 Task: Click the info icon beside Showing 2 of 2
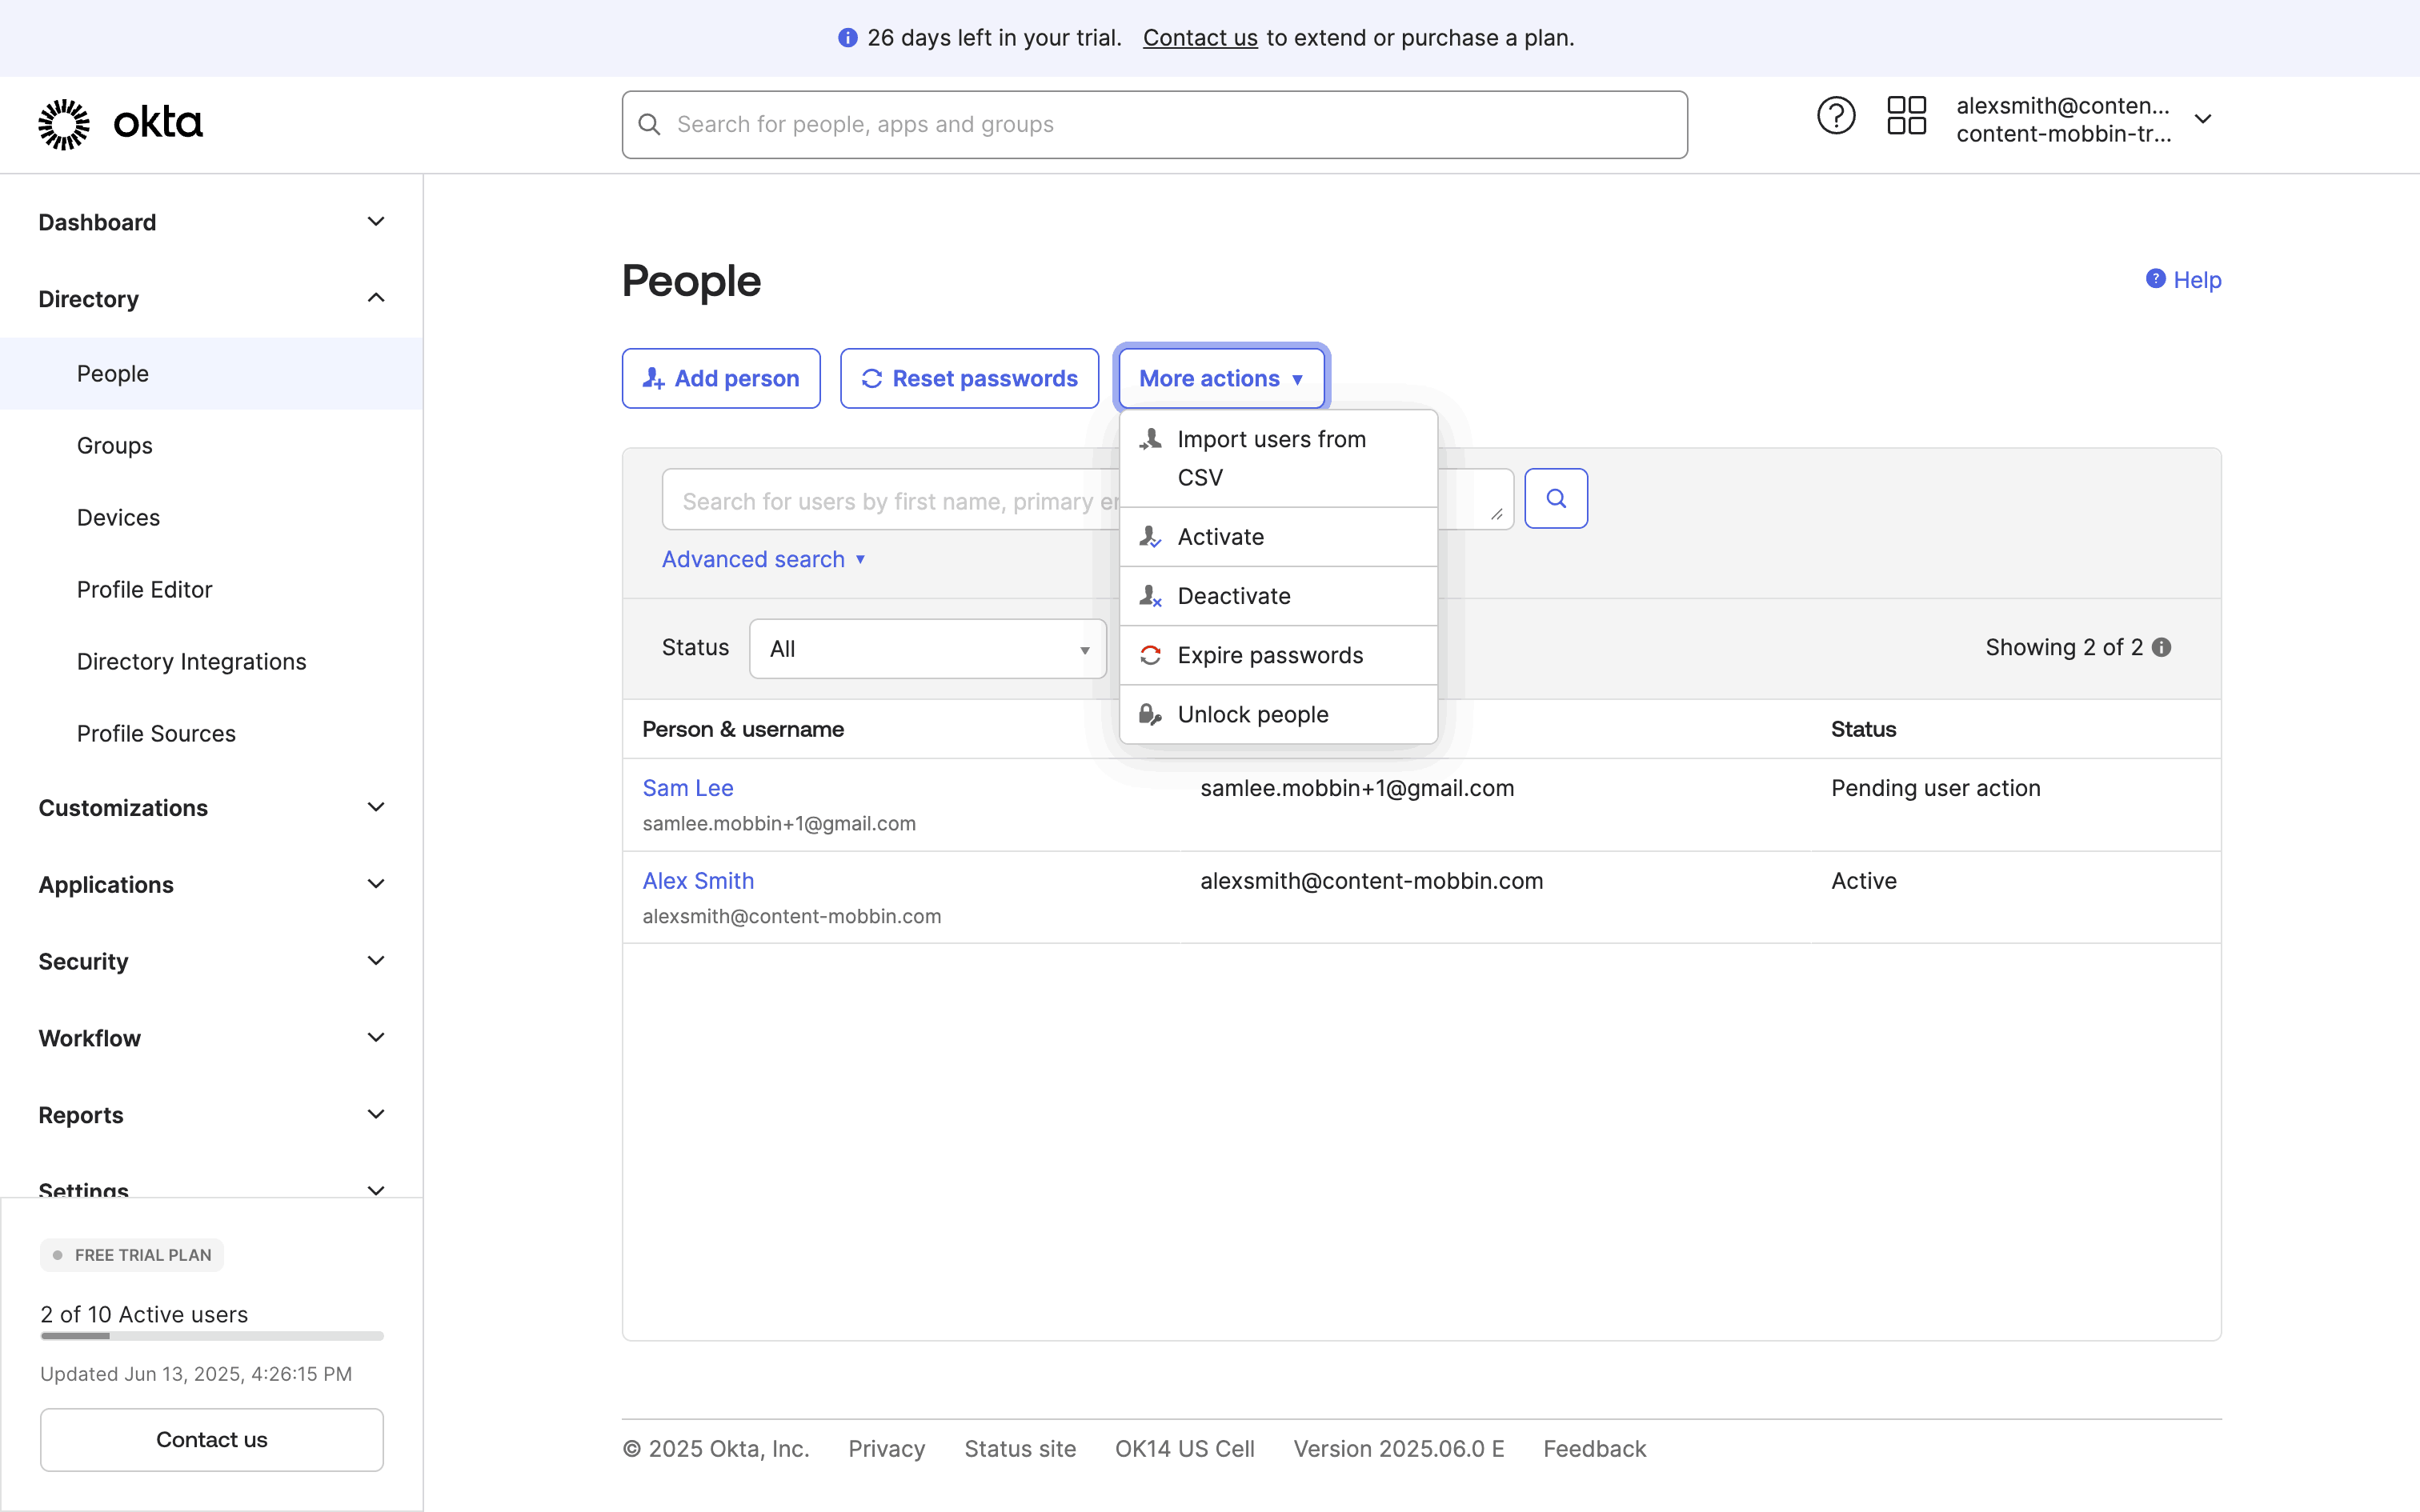(x=2162, y=648)
